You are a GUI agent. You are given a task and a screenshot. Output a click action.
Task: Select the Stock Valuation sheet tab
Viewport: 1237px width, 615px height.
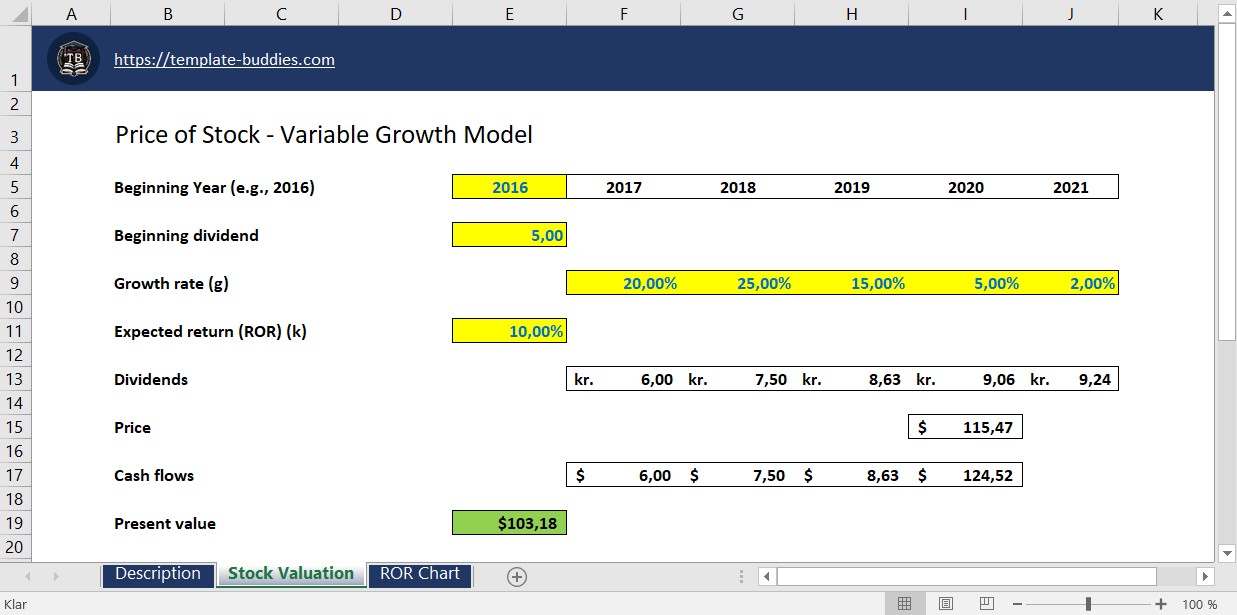click(x=290, y=574)
